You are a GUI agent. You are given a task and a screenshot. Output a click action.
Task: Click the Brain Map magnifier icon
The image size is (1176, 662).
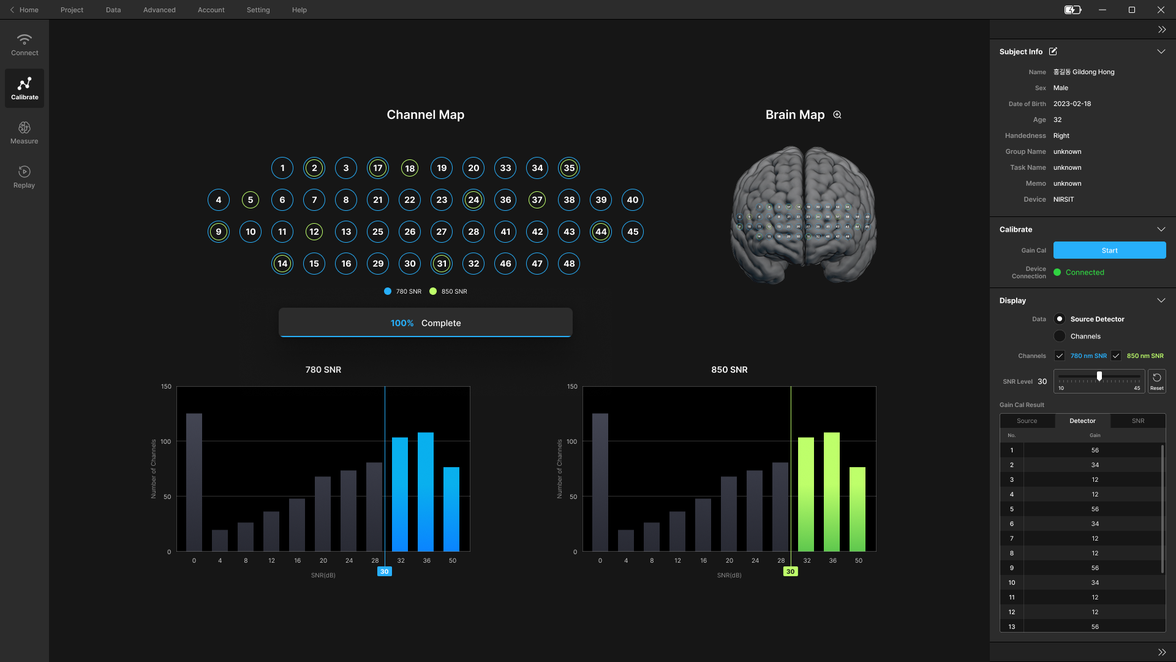pos(837,115)
